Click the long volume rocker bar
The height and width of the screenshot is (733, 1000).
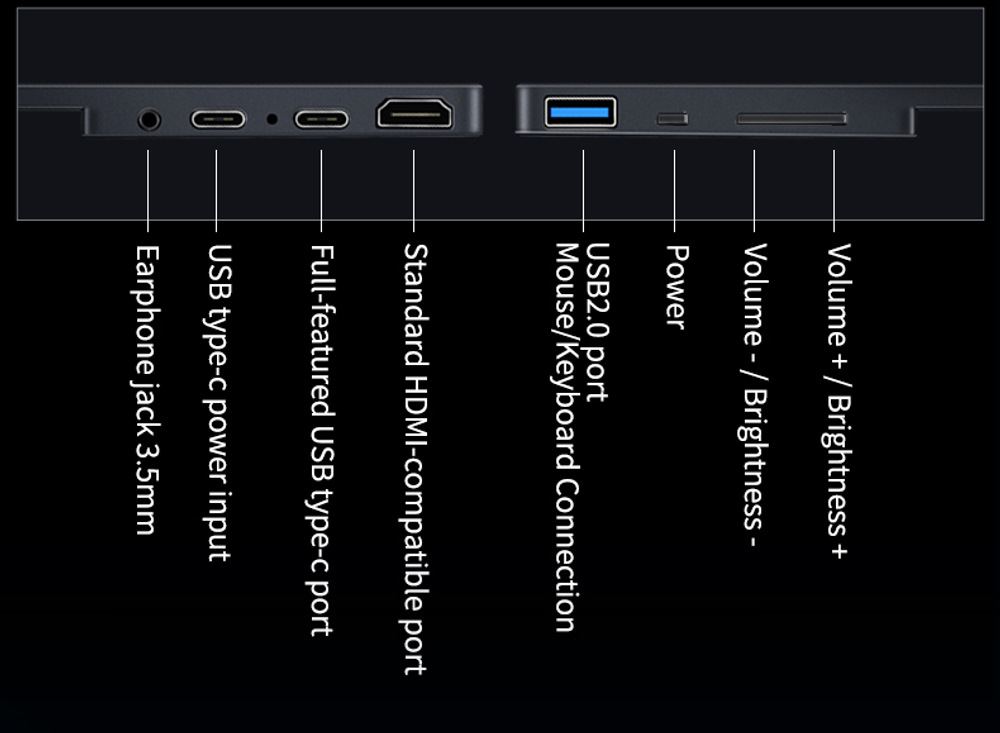792,119
